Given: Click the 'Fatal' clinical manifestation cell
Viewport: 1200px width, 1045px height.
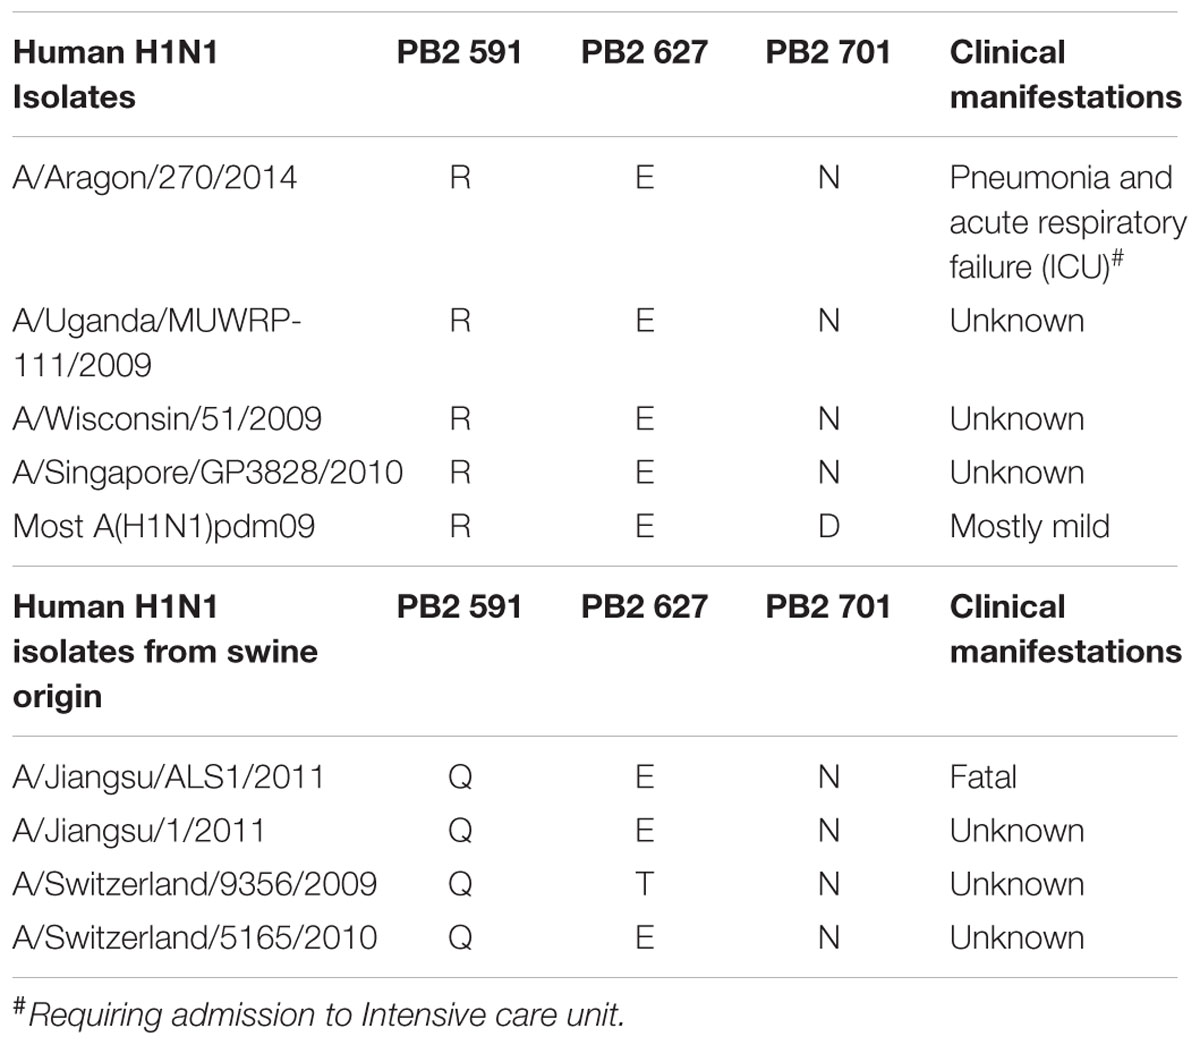Looking at the screenshot, I should 983,777.
